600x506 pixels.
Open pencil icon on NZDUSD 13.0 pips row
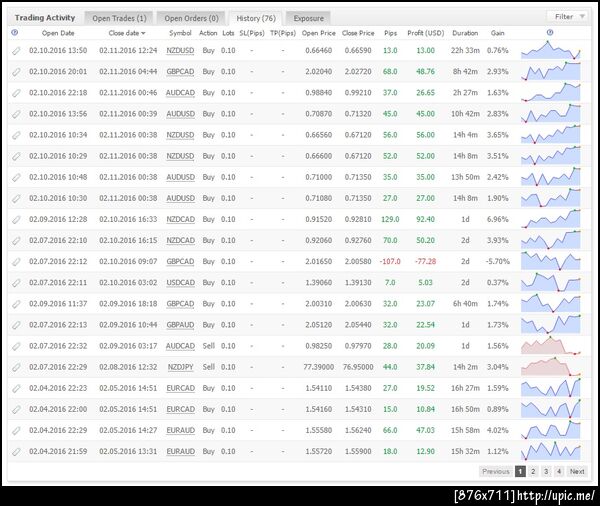click(16, 51)
